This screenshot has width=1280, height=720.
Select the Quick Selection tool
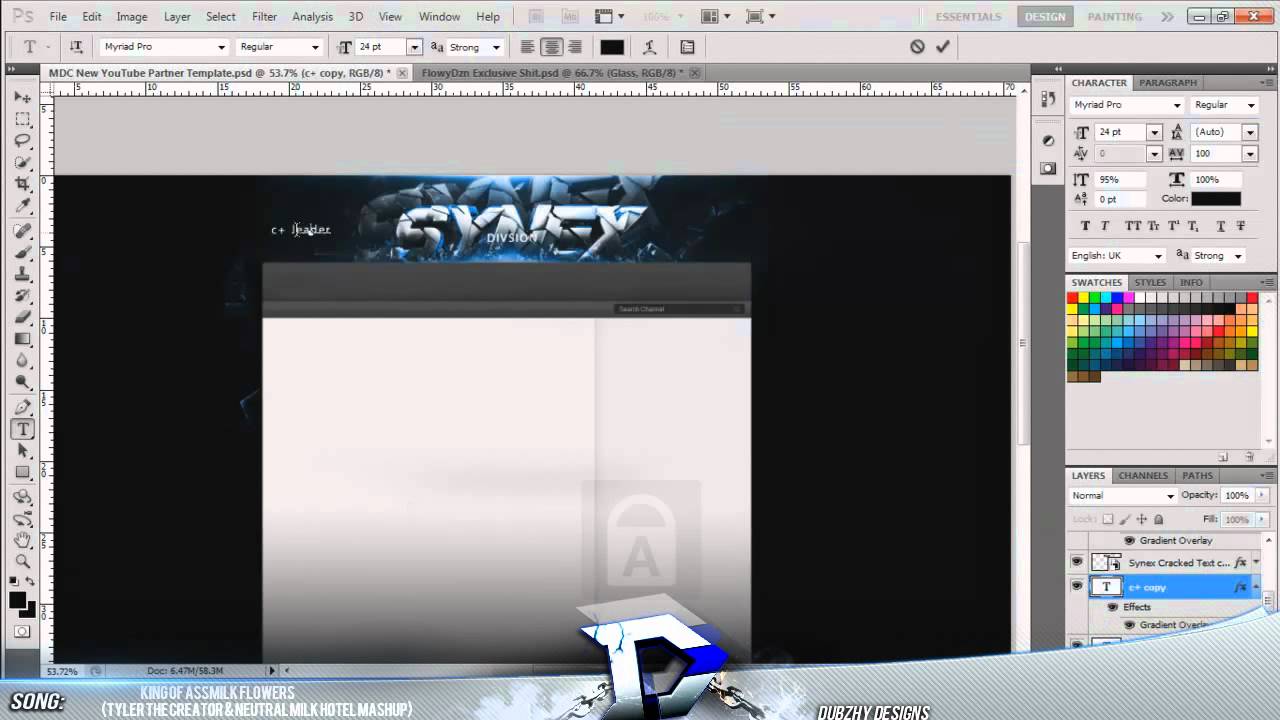click(22, 162)
